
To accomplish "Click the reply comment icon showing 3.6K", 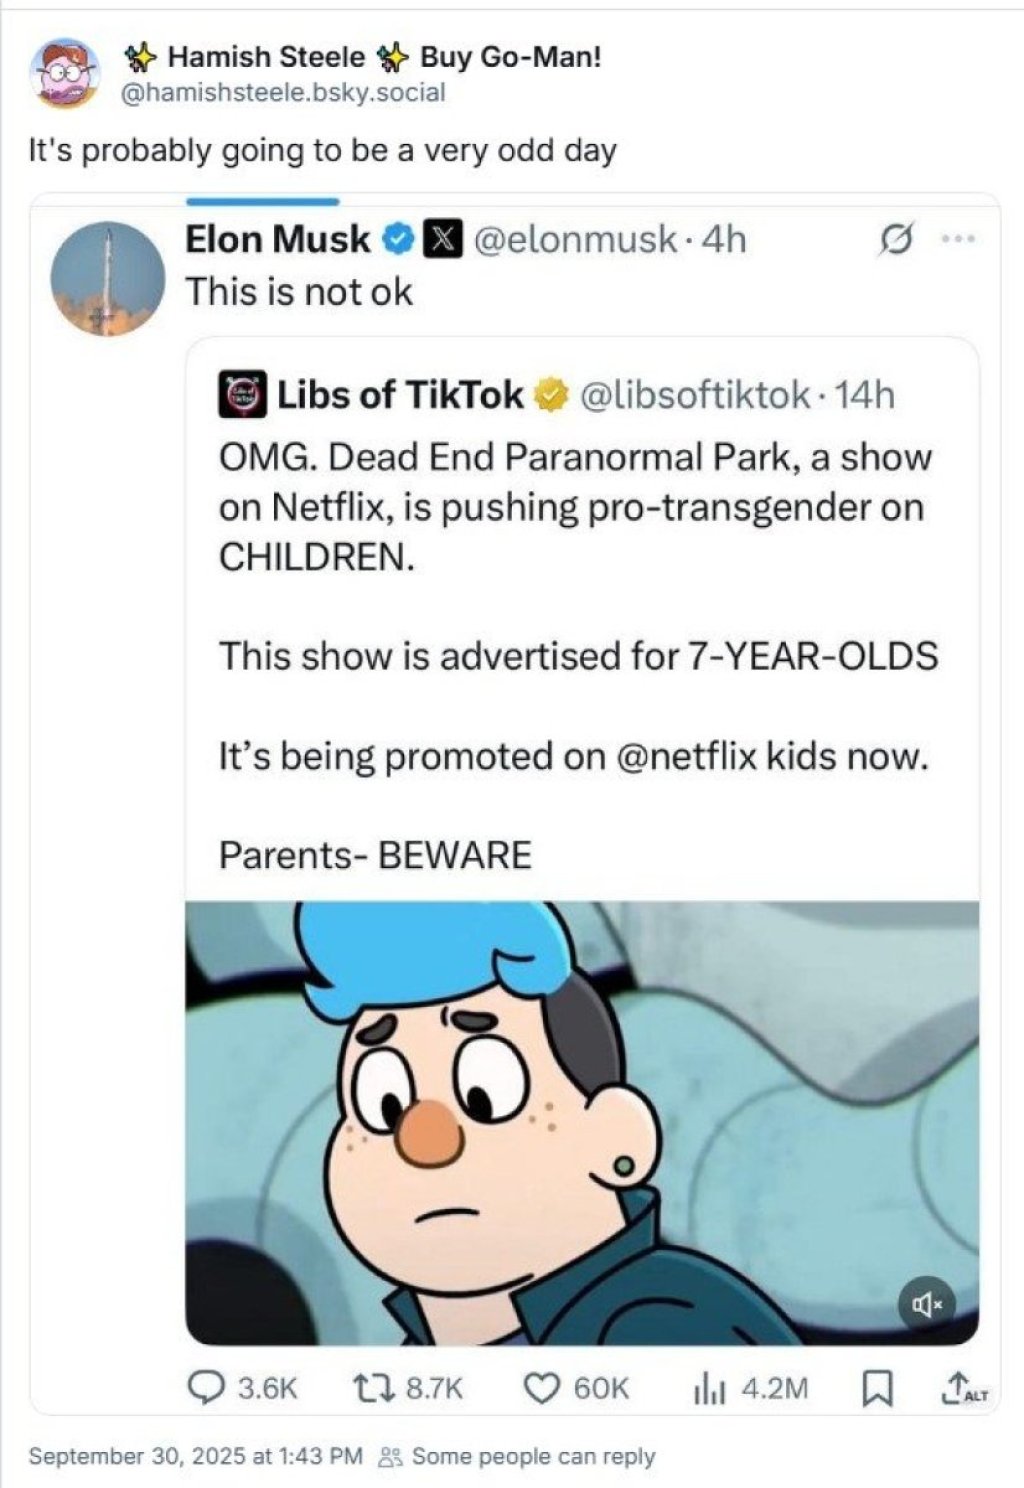I will click(207, 1387).
